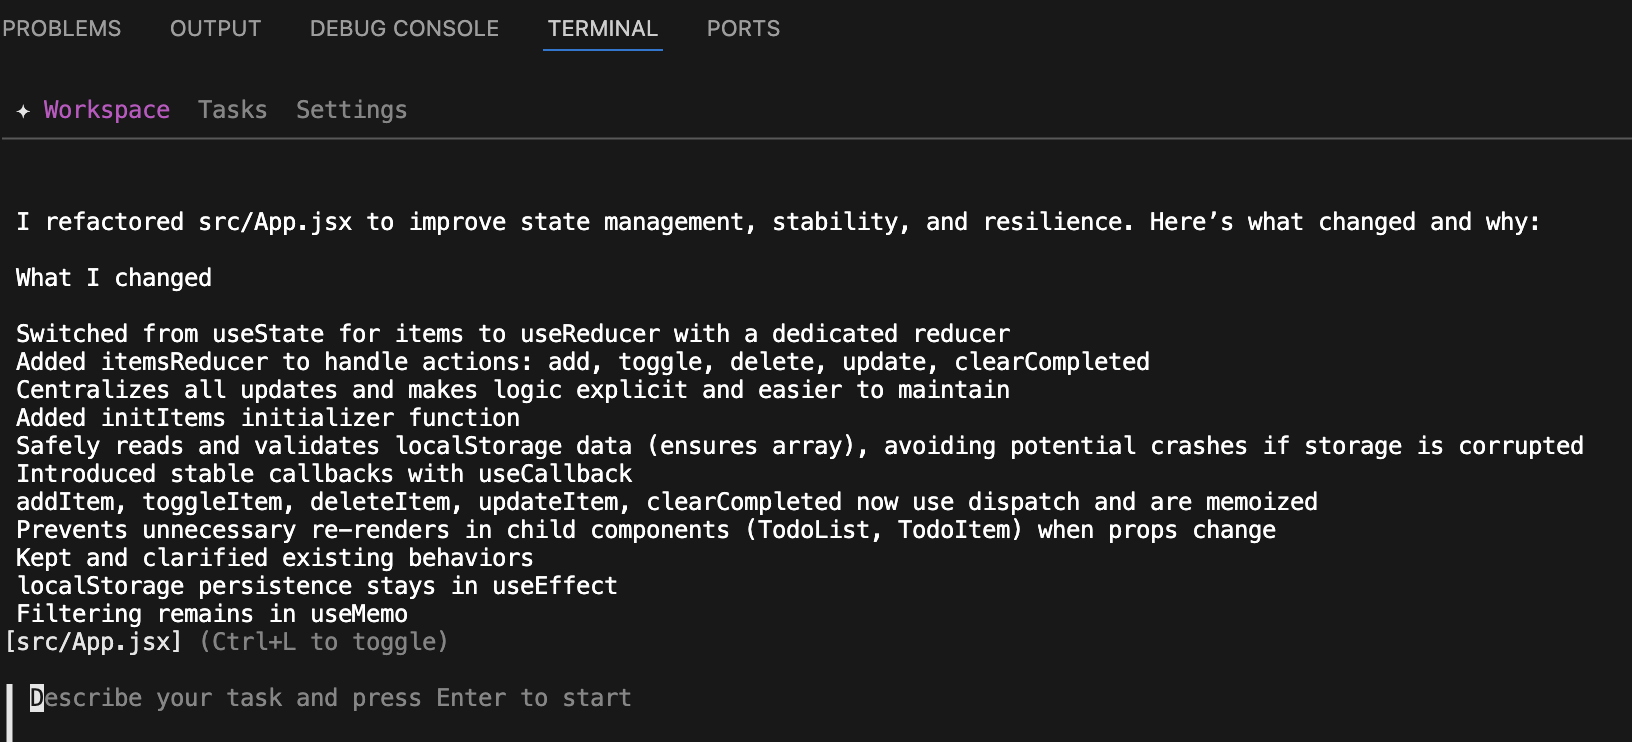Click the "Filtering remains in useMemo" line
1632x742 pixels.
[x=211, y=614]
